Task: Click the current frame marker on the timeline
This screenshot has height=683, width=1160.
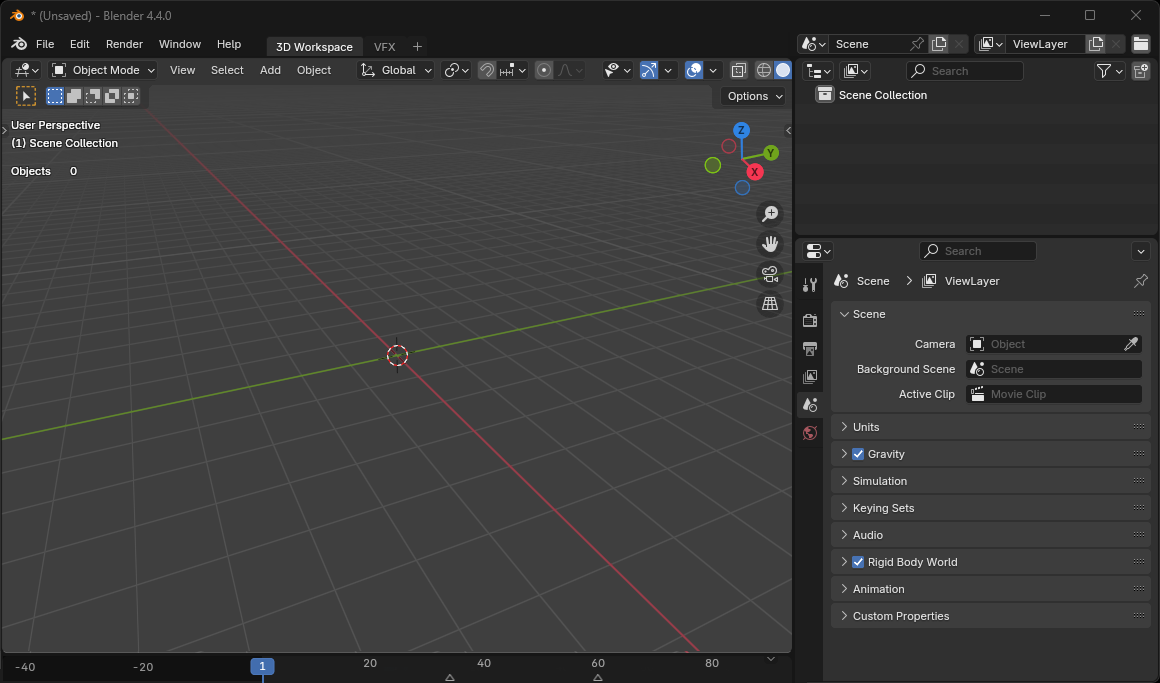Action: tap(262, 666)
